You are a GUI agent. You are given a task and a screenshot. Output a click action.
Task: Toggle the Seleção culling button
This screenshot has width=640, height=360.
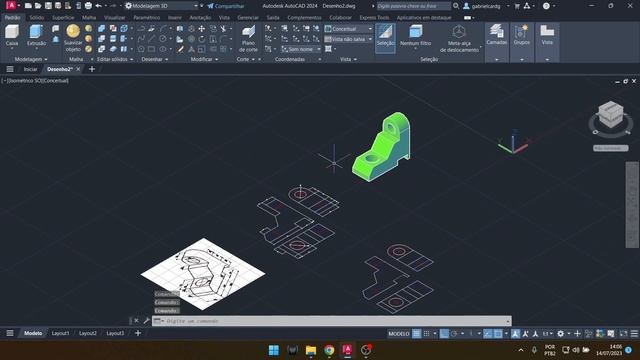[385, 38]
